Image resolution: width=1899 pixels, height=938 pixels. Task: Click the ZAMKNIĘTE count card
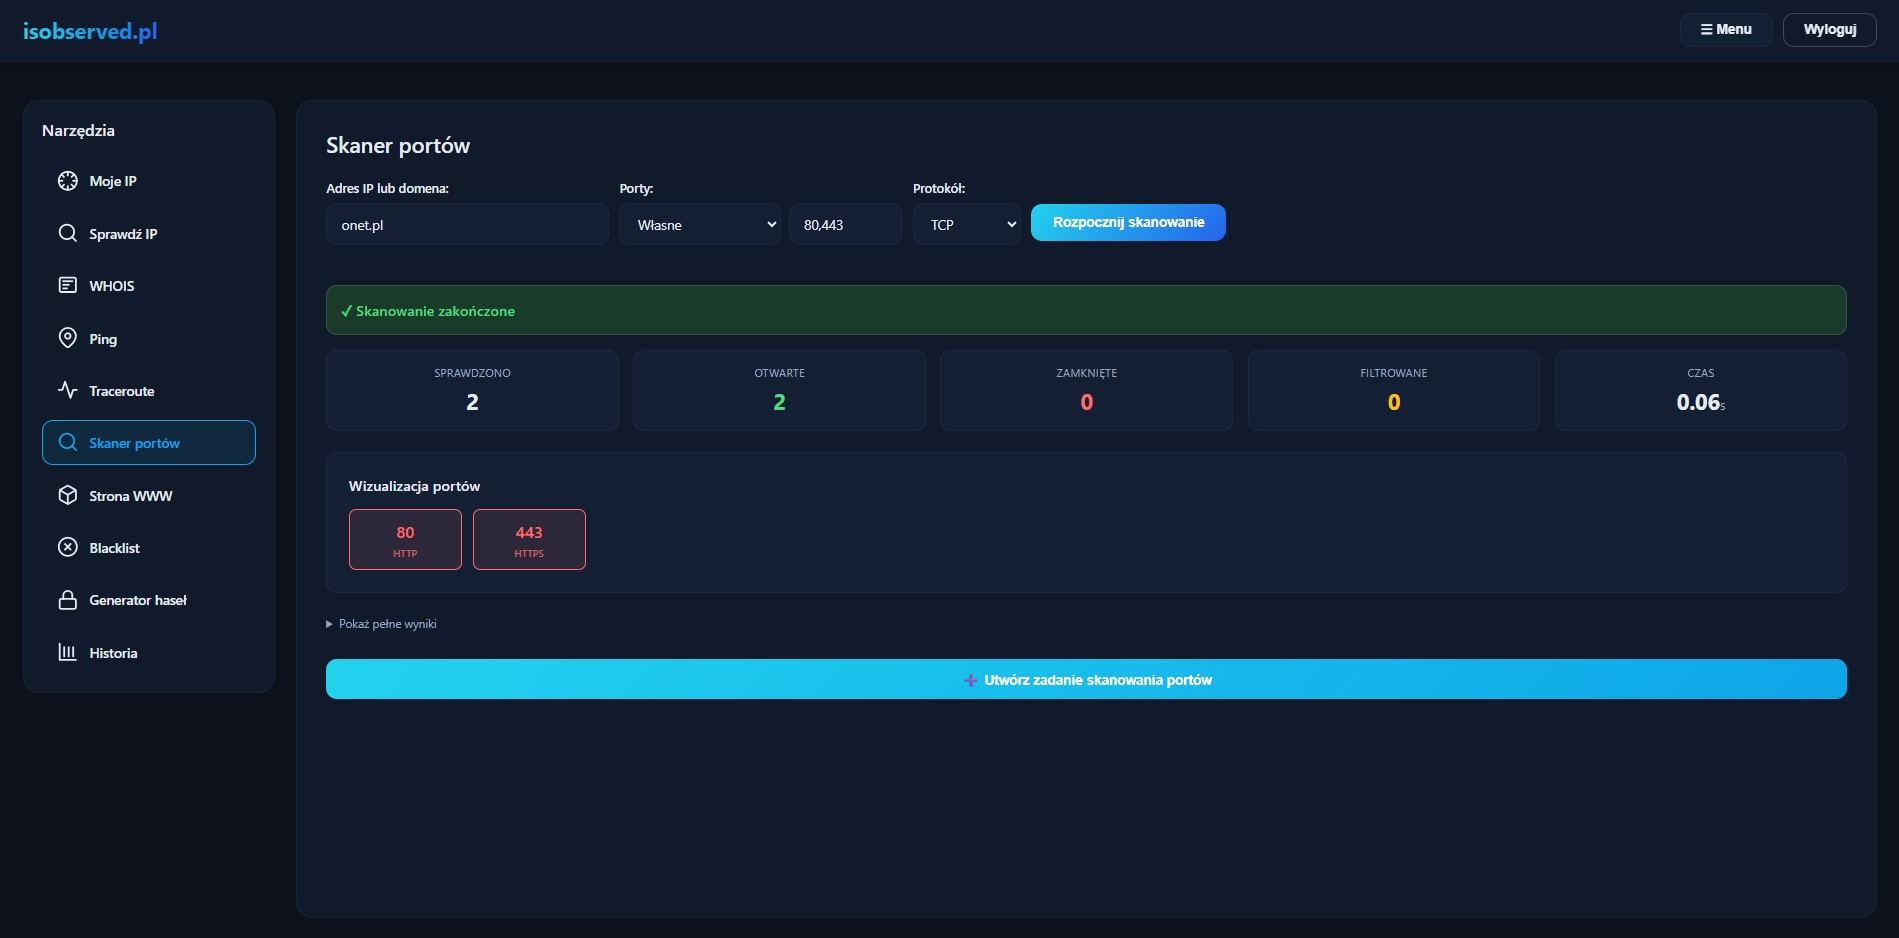pyautogui.click(x=1086, y=390)
